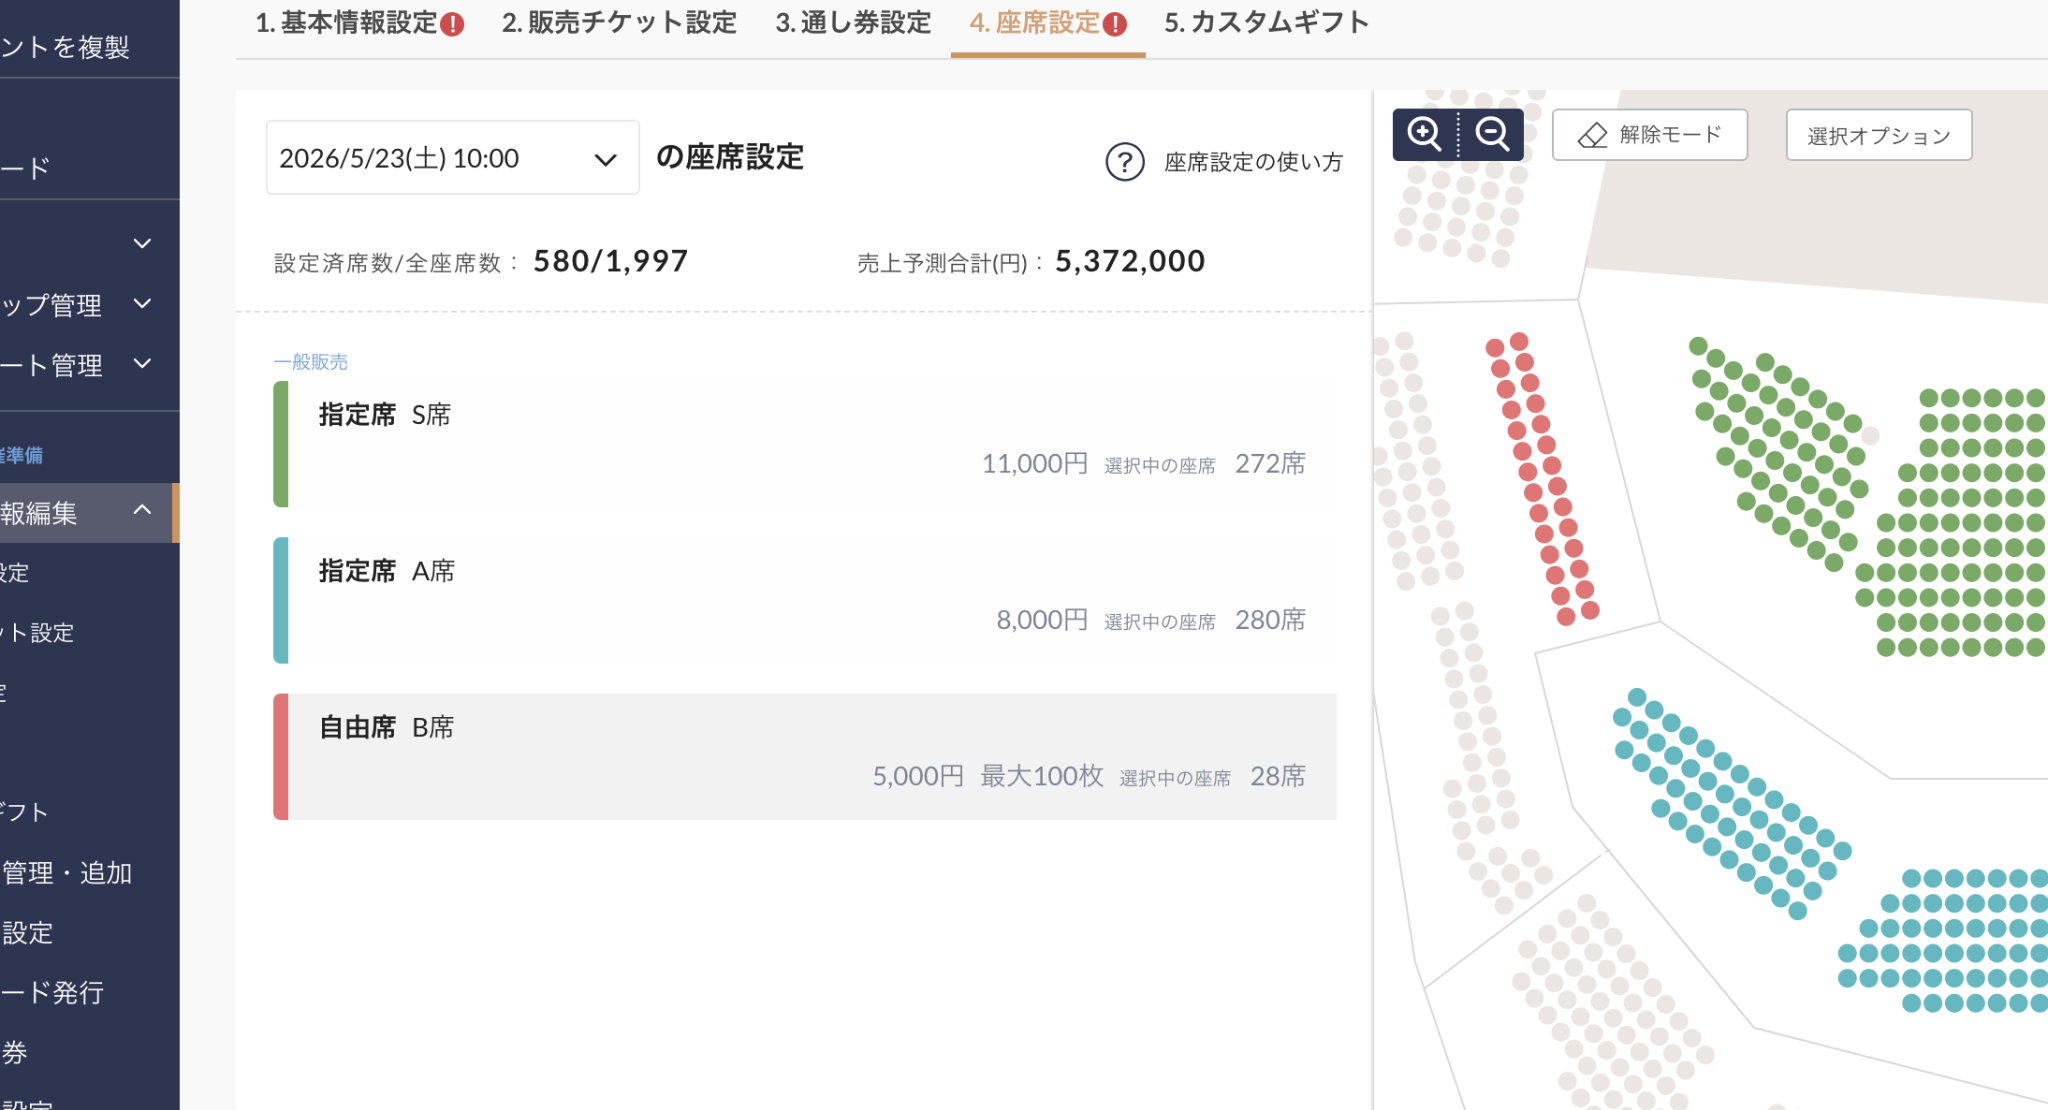Open the 2026/5/23(土) 10:00 date dropdown

[452, 158]
